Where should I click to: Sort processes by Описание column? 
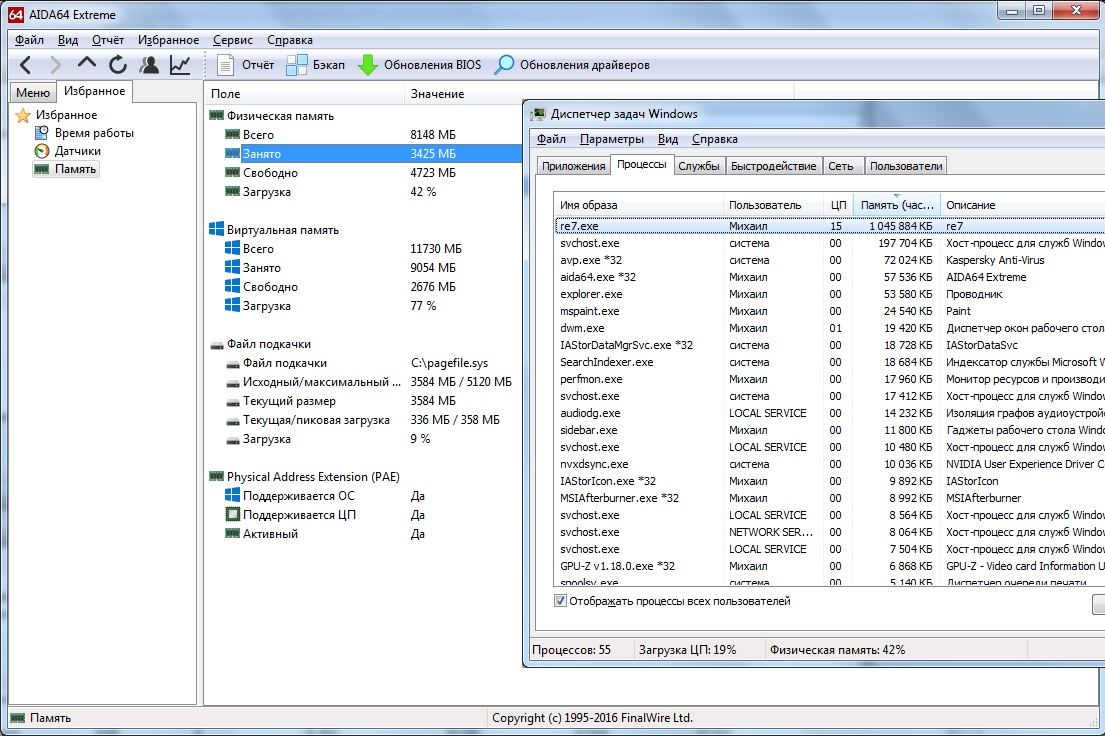(x=1023, y=205)
